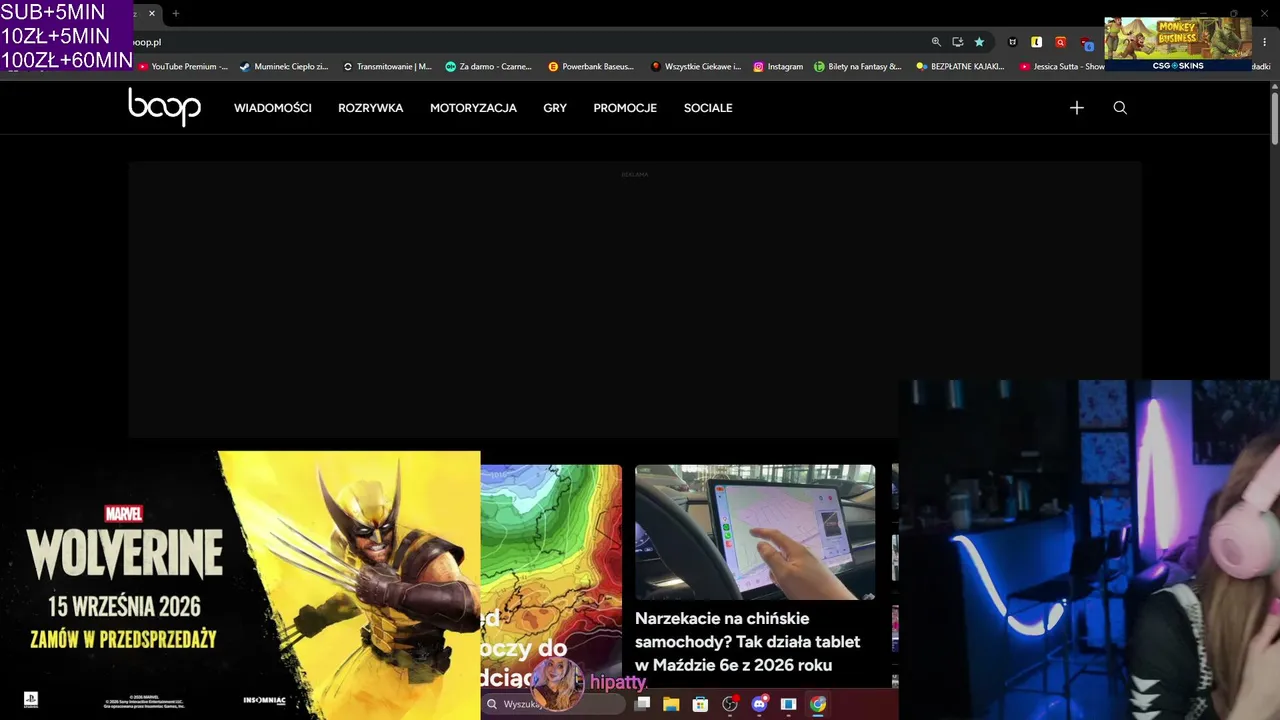Switch to Google Chrome in the taskbar
Image resolution: width=1280 pixels, height=720 pixels.
pos(818,704)
